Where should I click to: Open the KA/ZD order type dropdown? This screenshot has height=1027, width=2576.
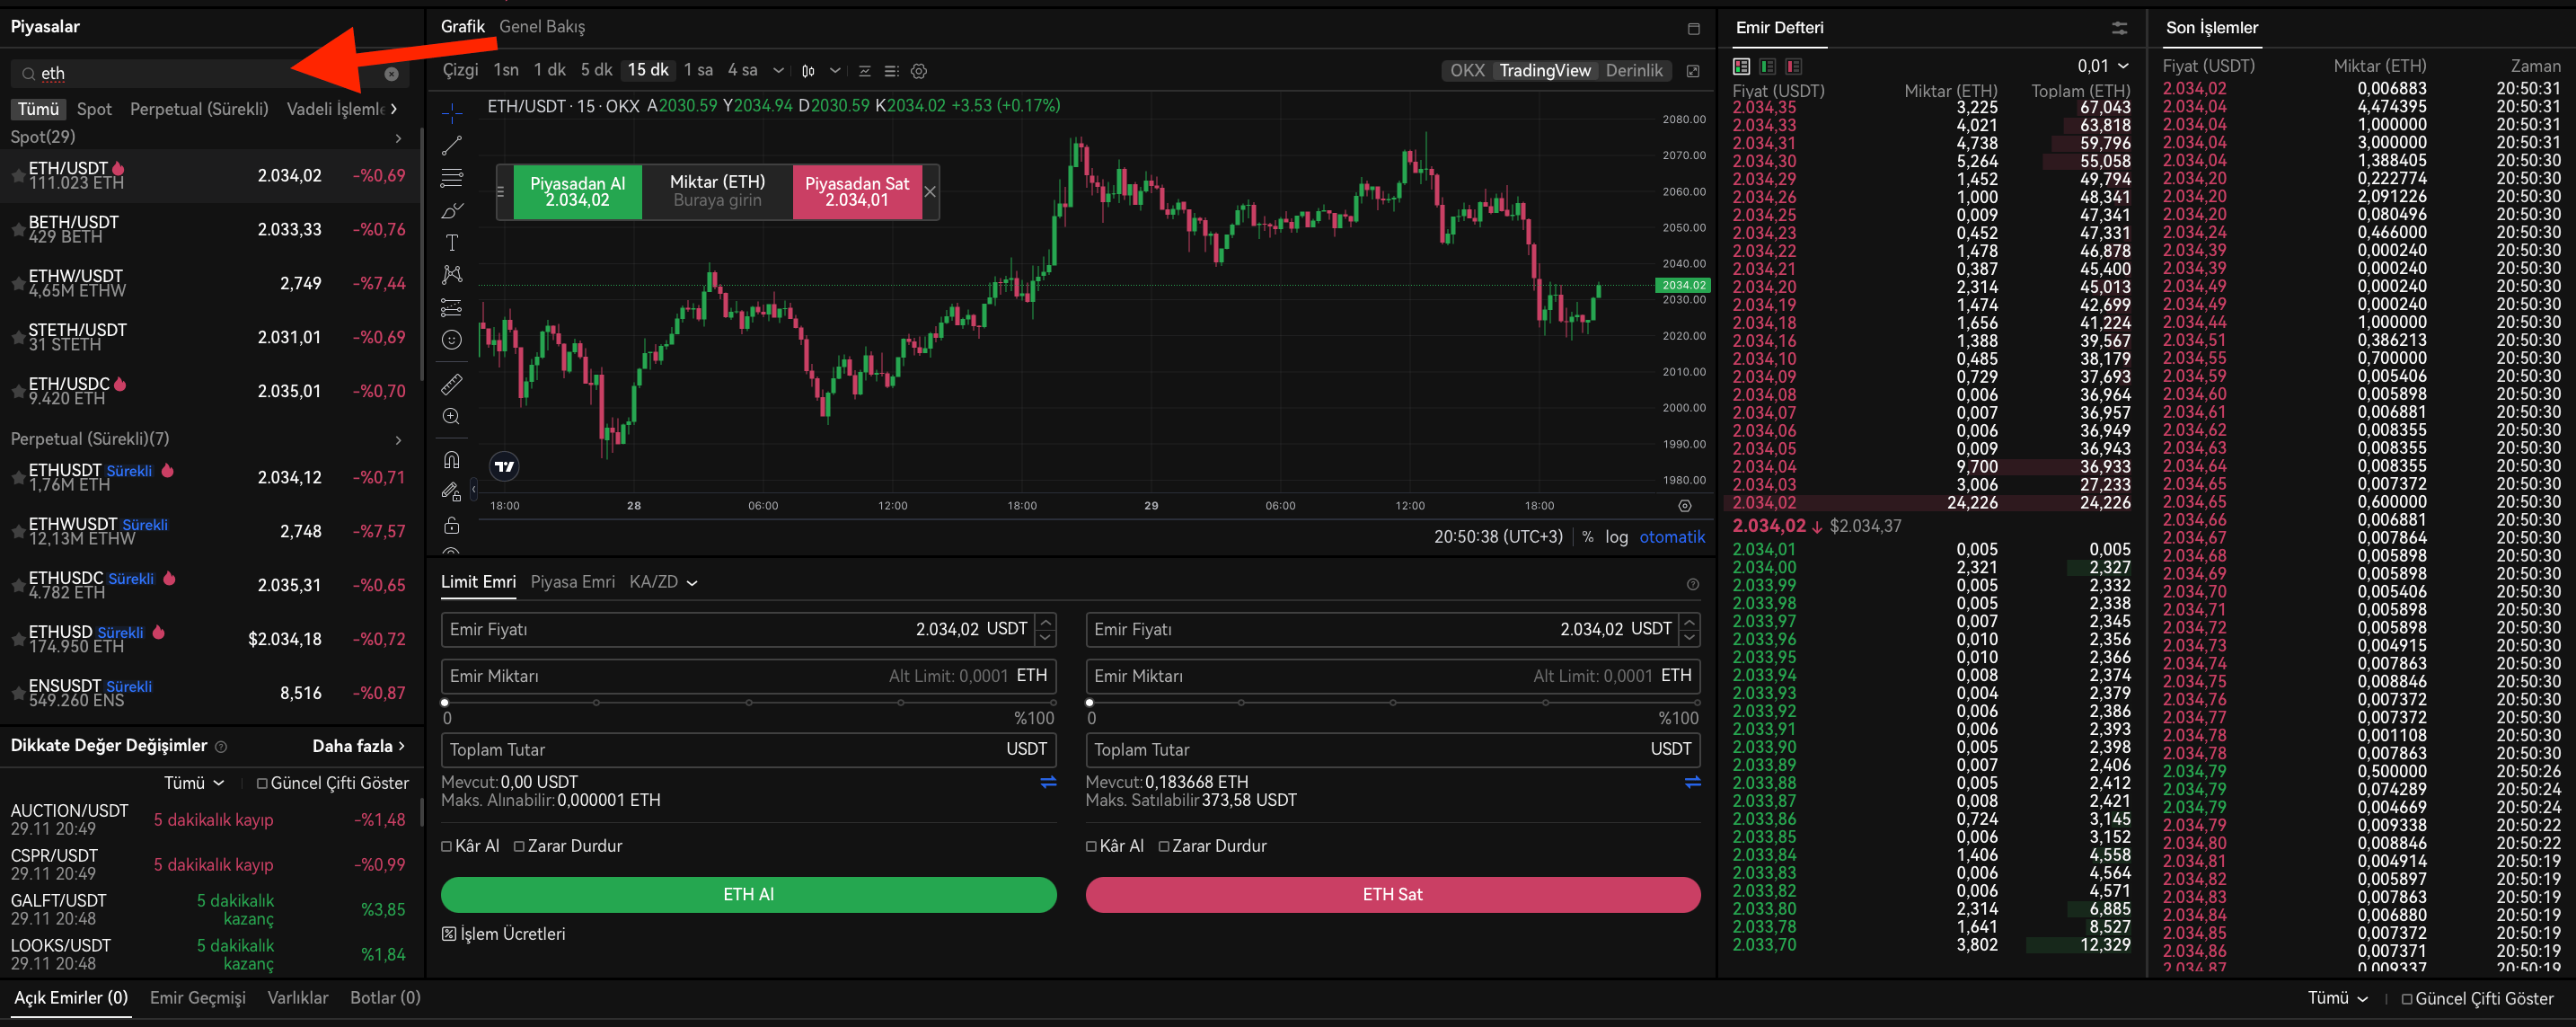pyautogui.click(x=663, y=582)
